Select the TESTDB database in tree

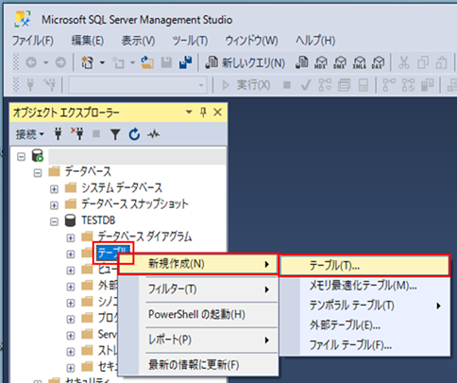99,221
